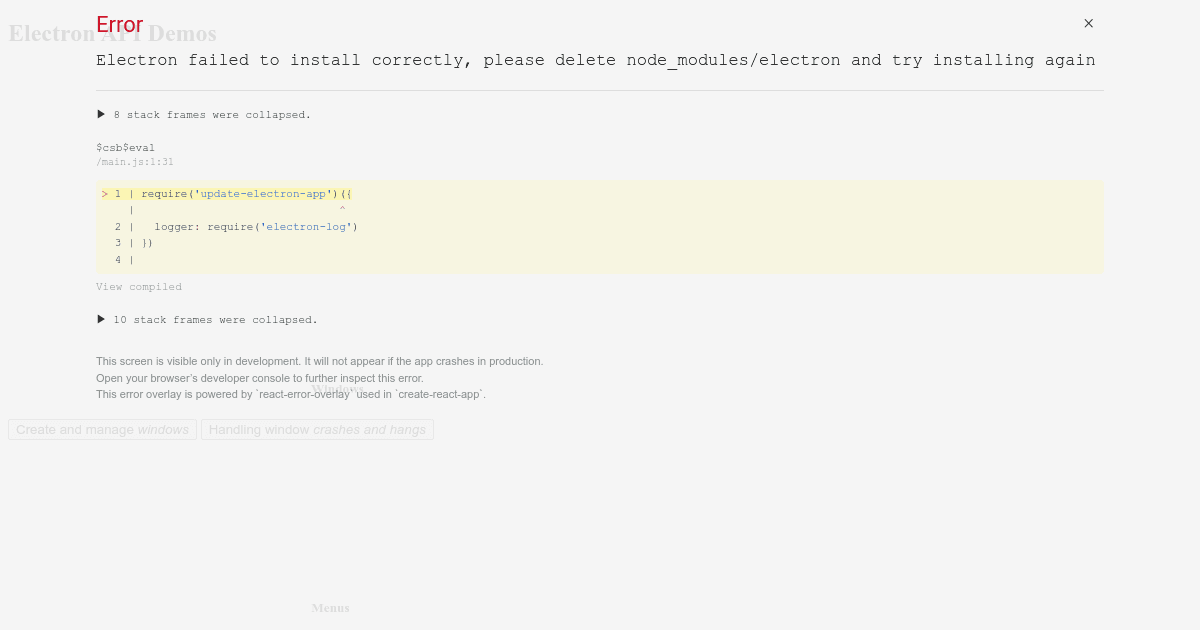Click the red Error heading
This screenshot has height=630, width=1200.
coord(119,24)
